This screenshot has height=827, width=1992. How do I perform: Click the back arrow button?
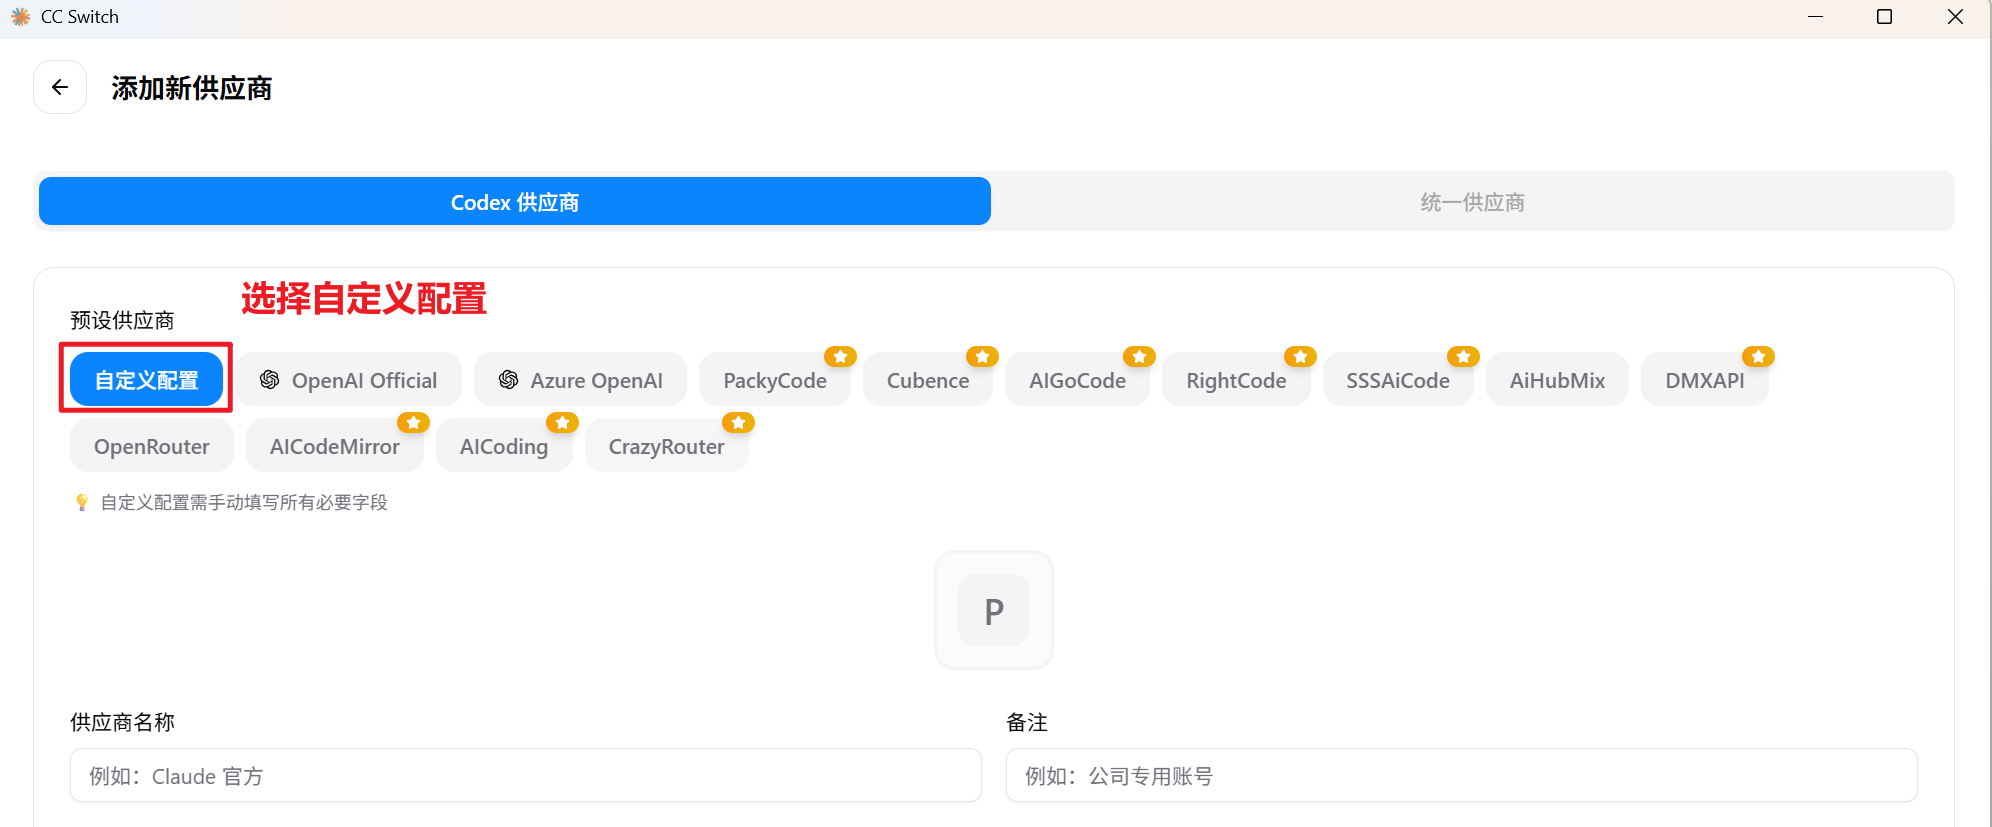60,87
